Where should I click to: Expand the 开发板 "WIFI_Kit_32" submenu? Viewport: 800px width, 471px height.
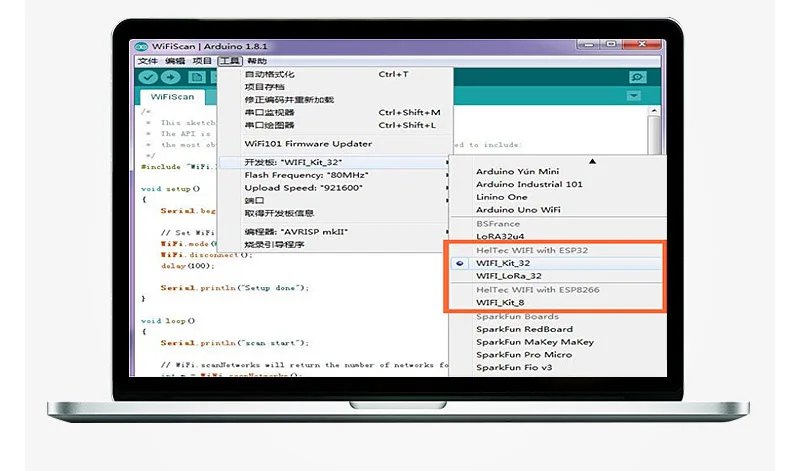tap(335, 162)
